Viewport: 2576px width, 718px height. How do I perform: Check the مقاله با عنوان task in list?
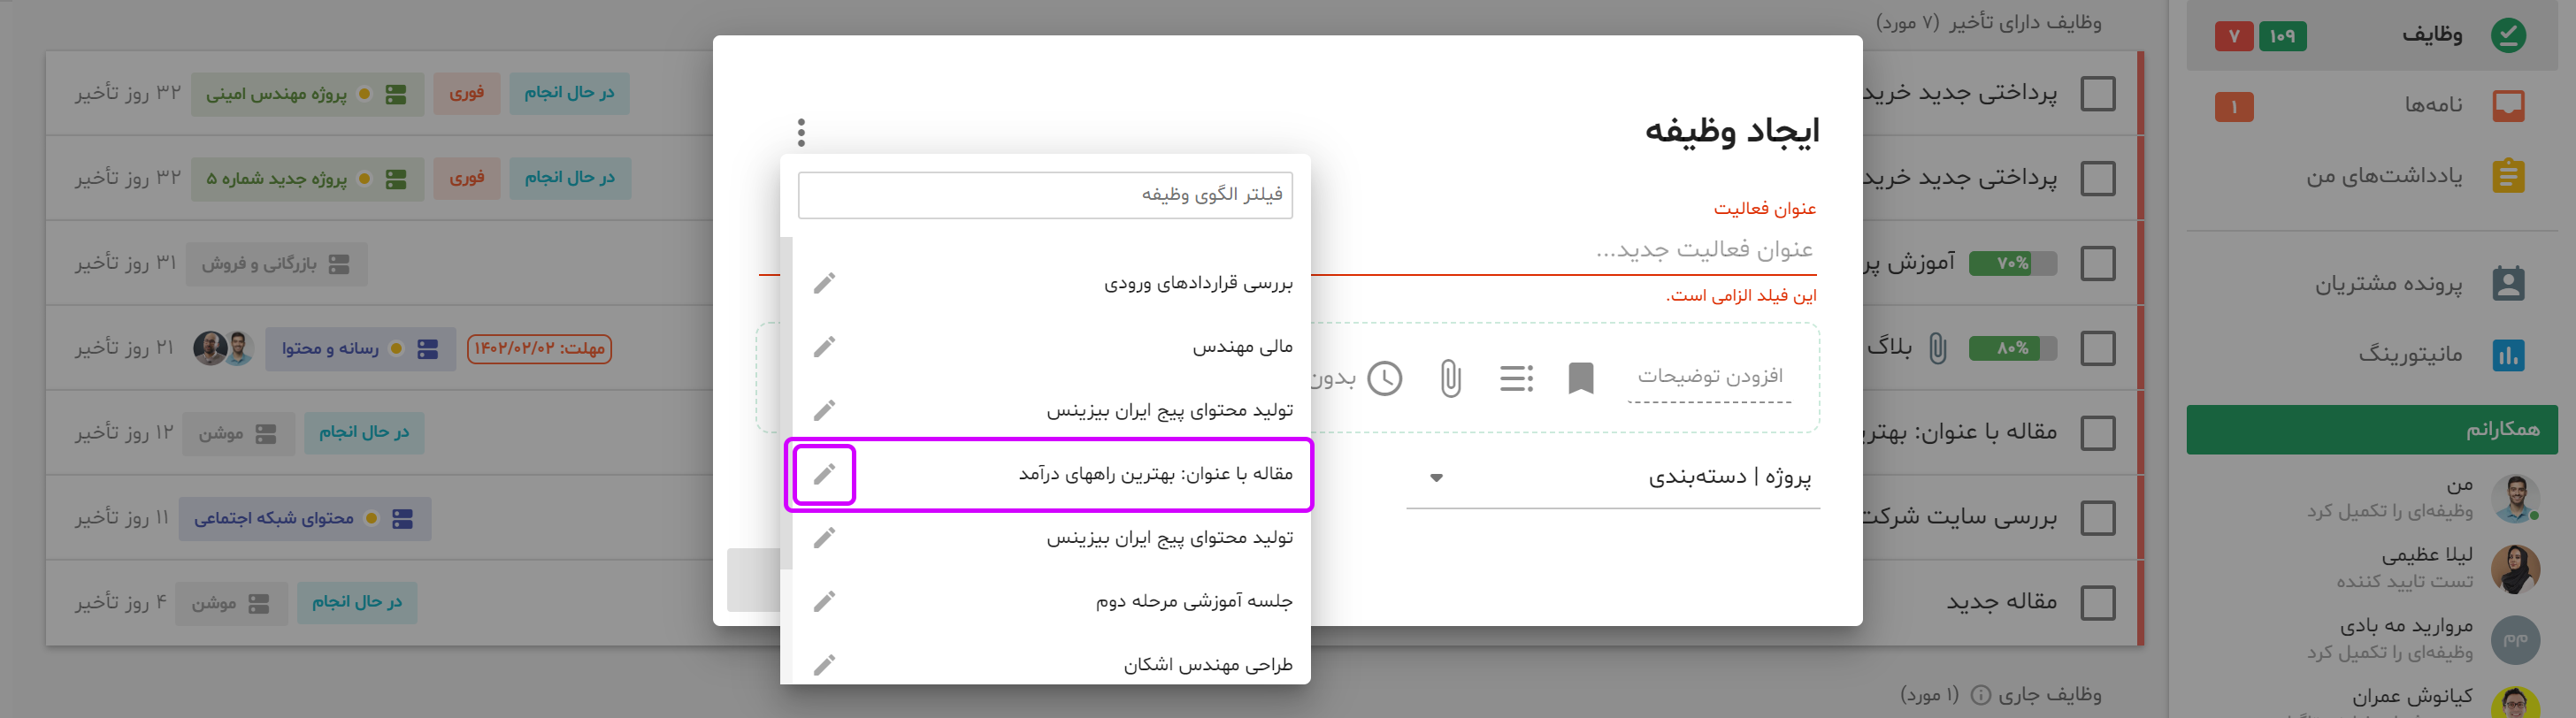(x=2097, y=433)
